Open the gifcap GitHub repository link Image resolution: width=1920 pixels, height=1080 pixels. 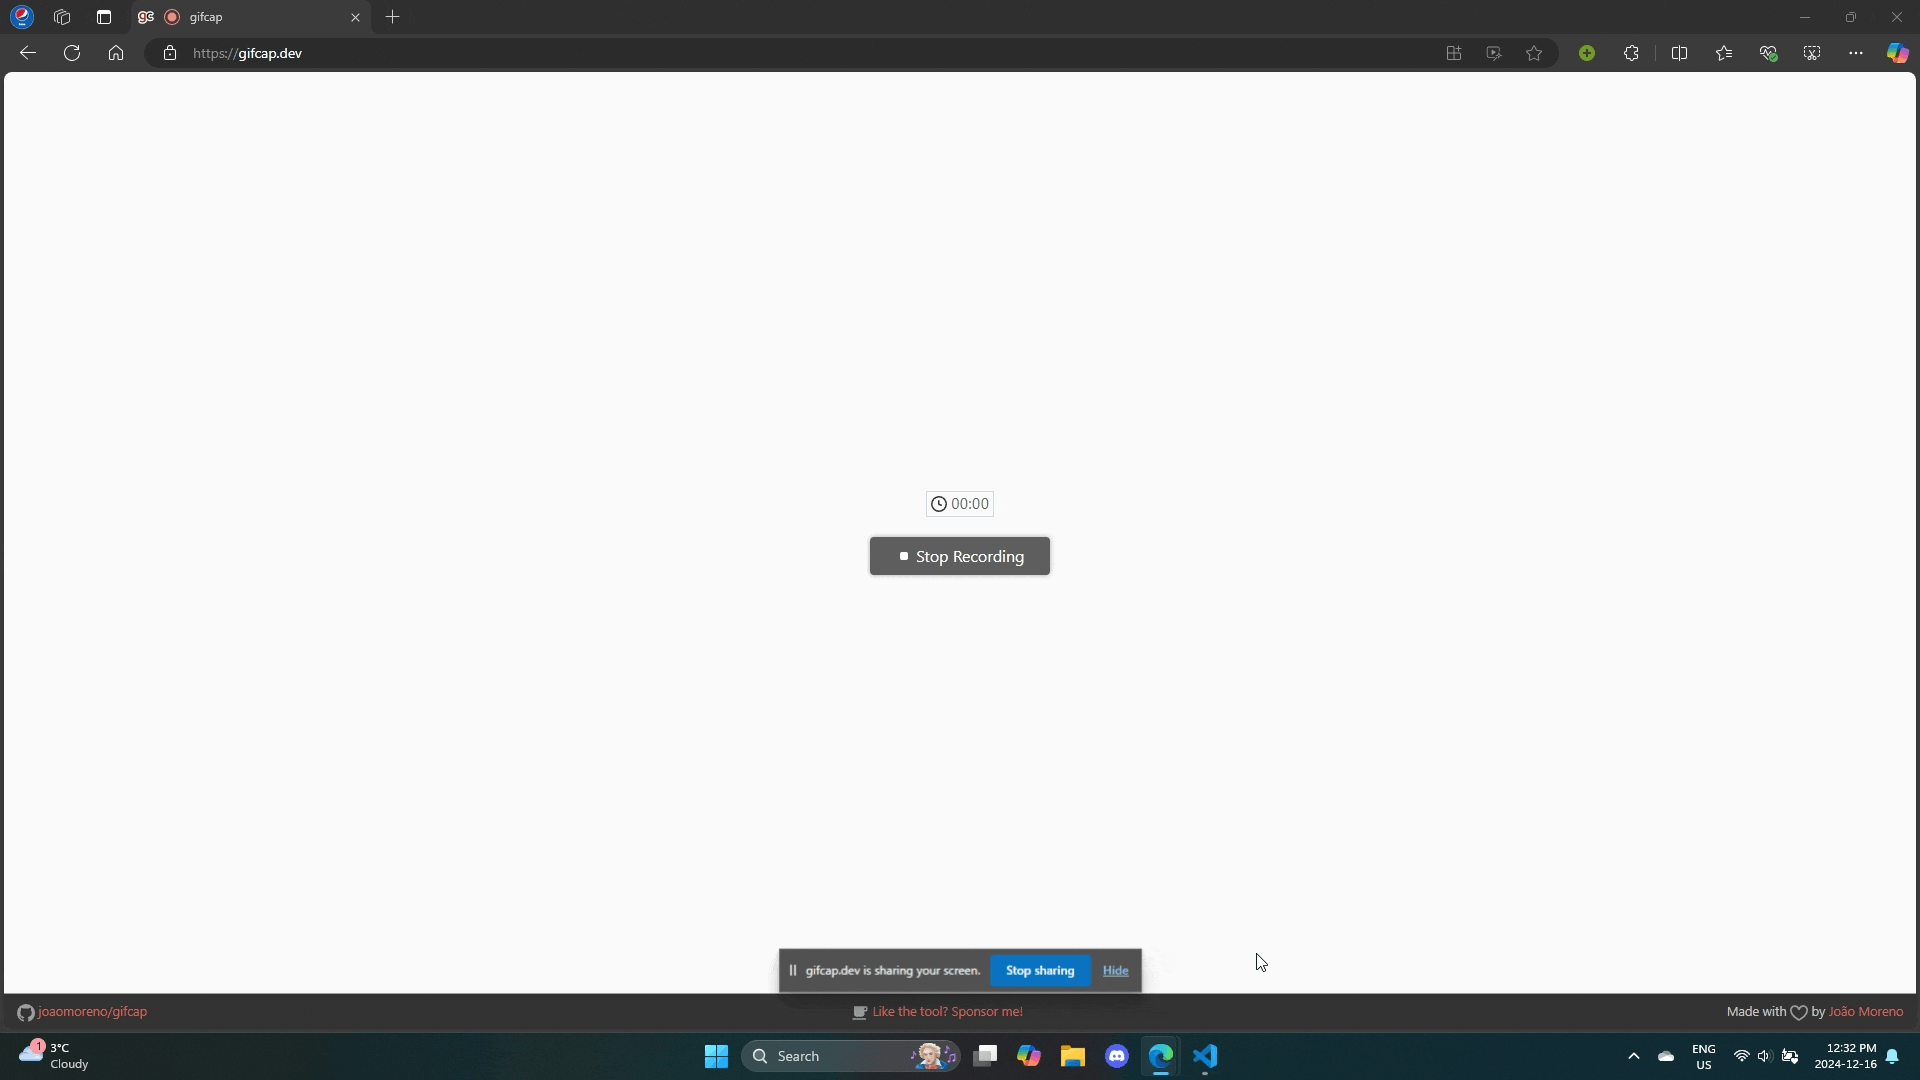[x=92, y=1011]
